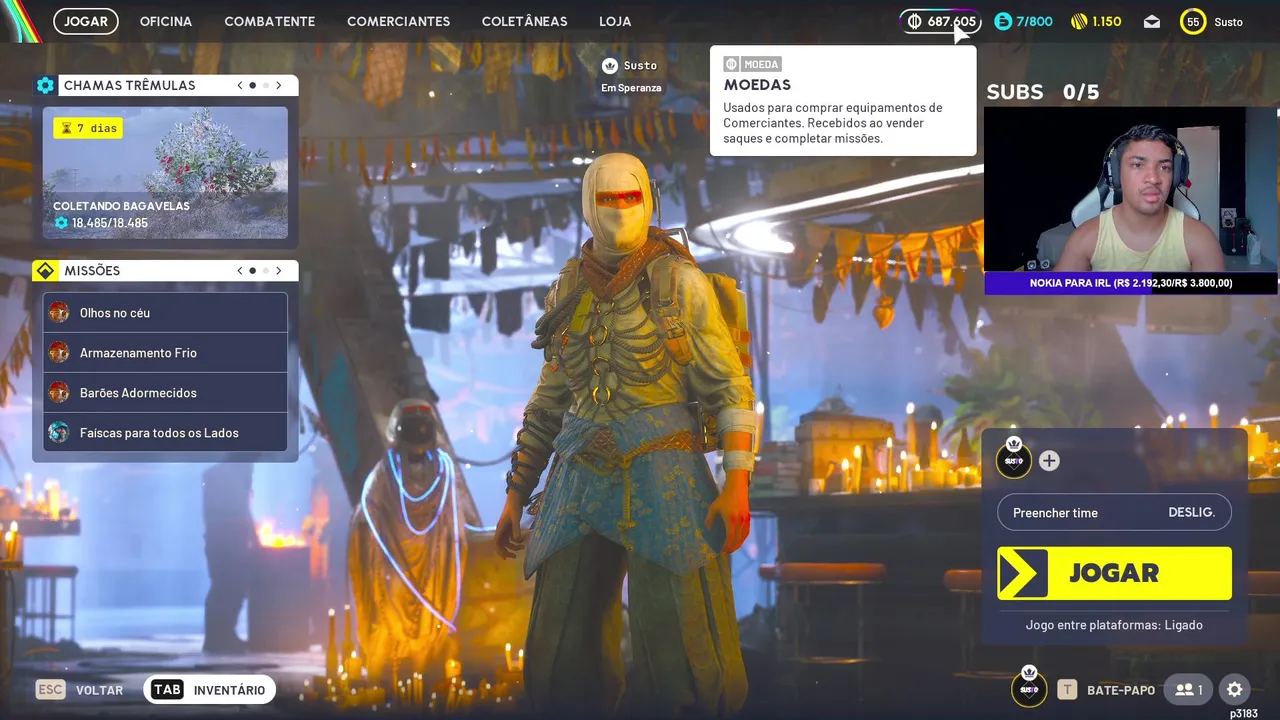Open the mail inbox envelope icon
Screen dimensions: 1280x720
1152,21
